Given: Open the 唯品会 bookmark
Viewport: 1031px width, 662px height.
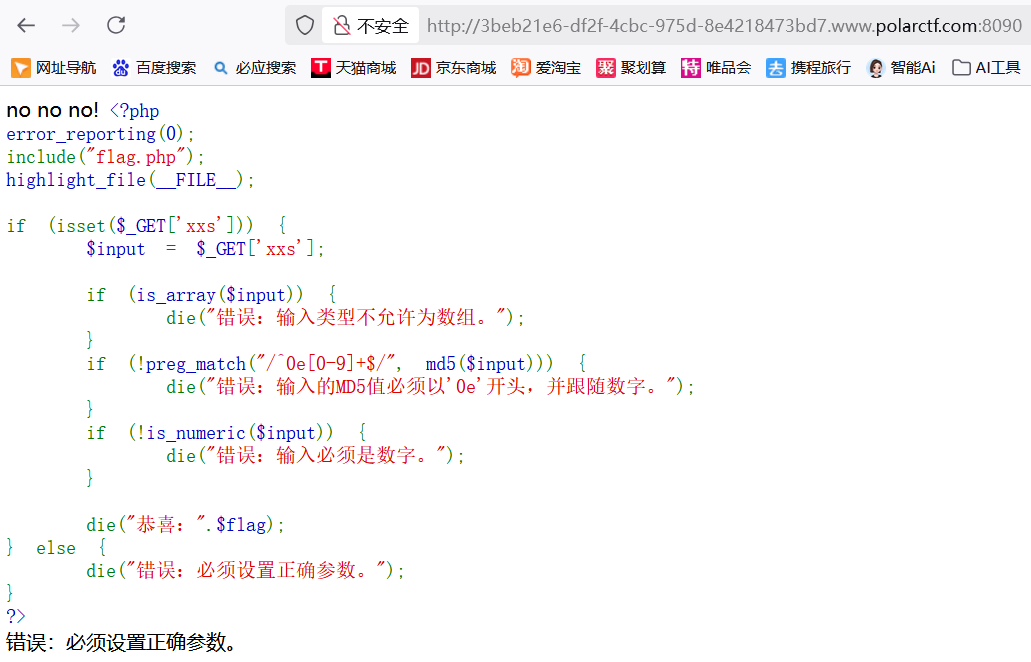Looking at the screenshot, I should (x=716, y=68).
